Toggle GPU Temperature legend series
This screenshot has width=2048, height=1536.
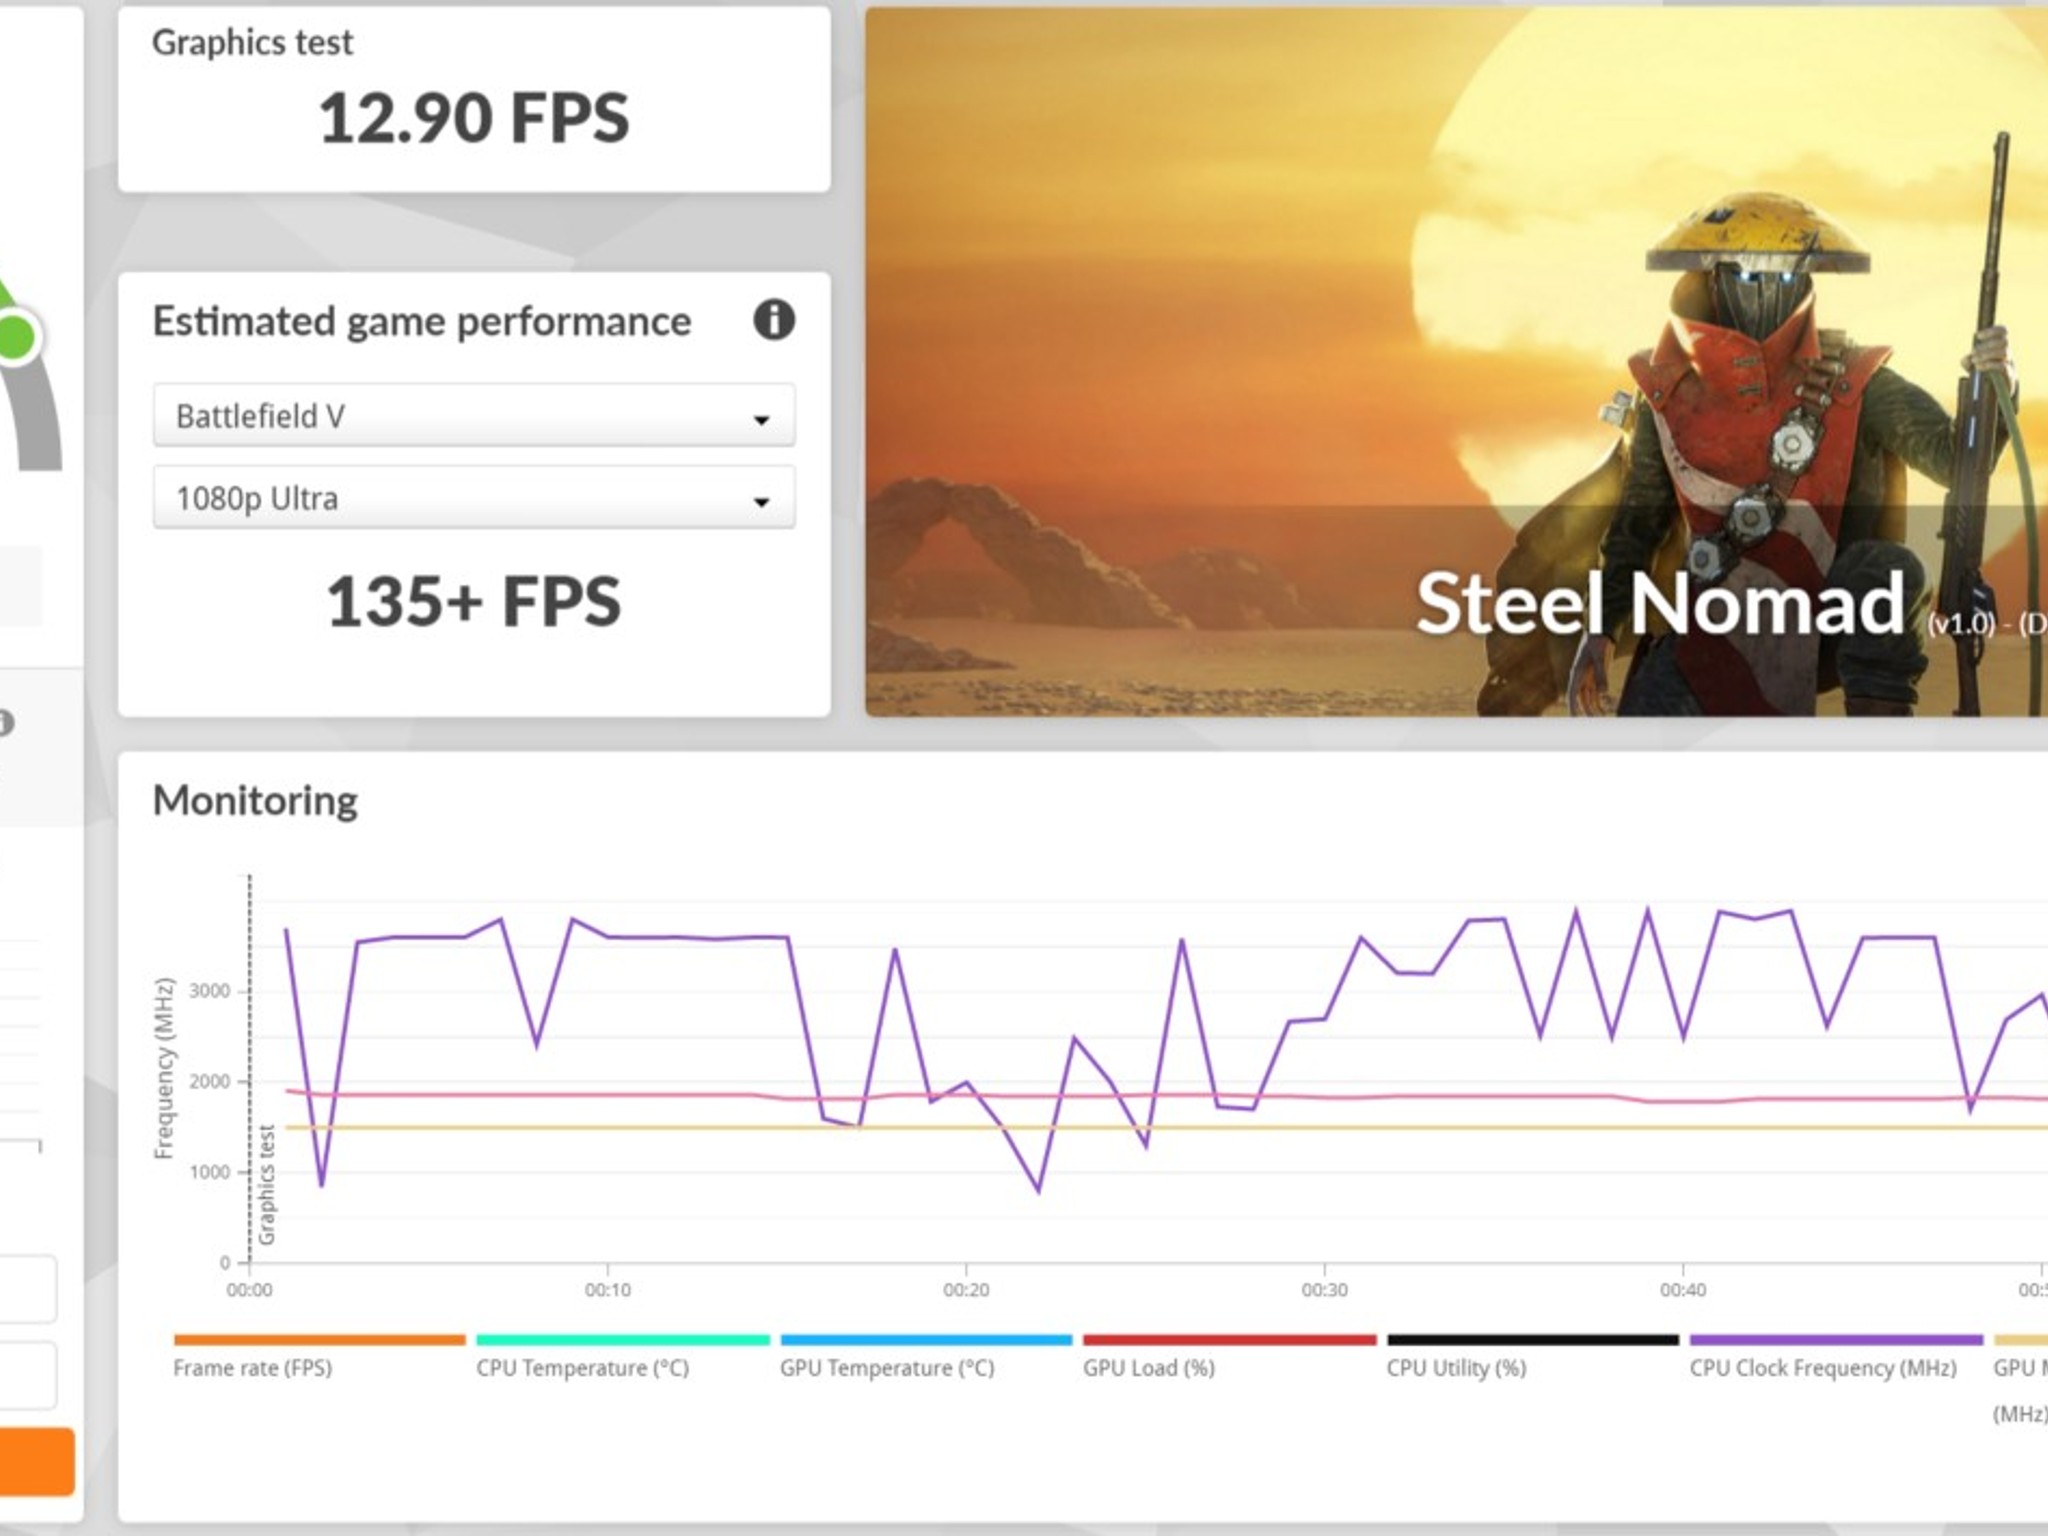[887, 1367]
